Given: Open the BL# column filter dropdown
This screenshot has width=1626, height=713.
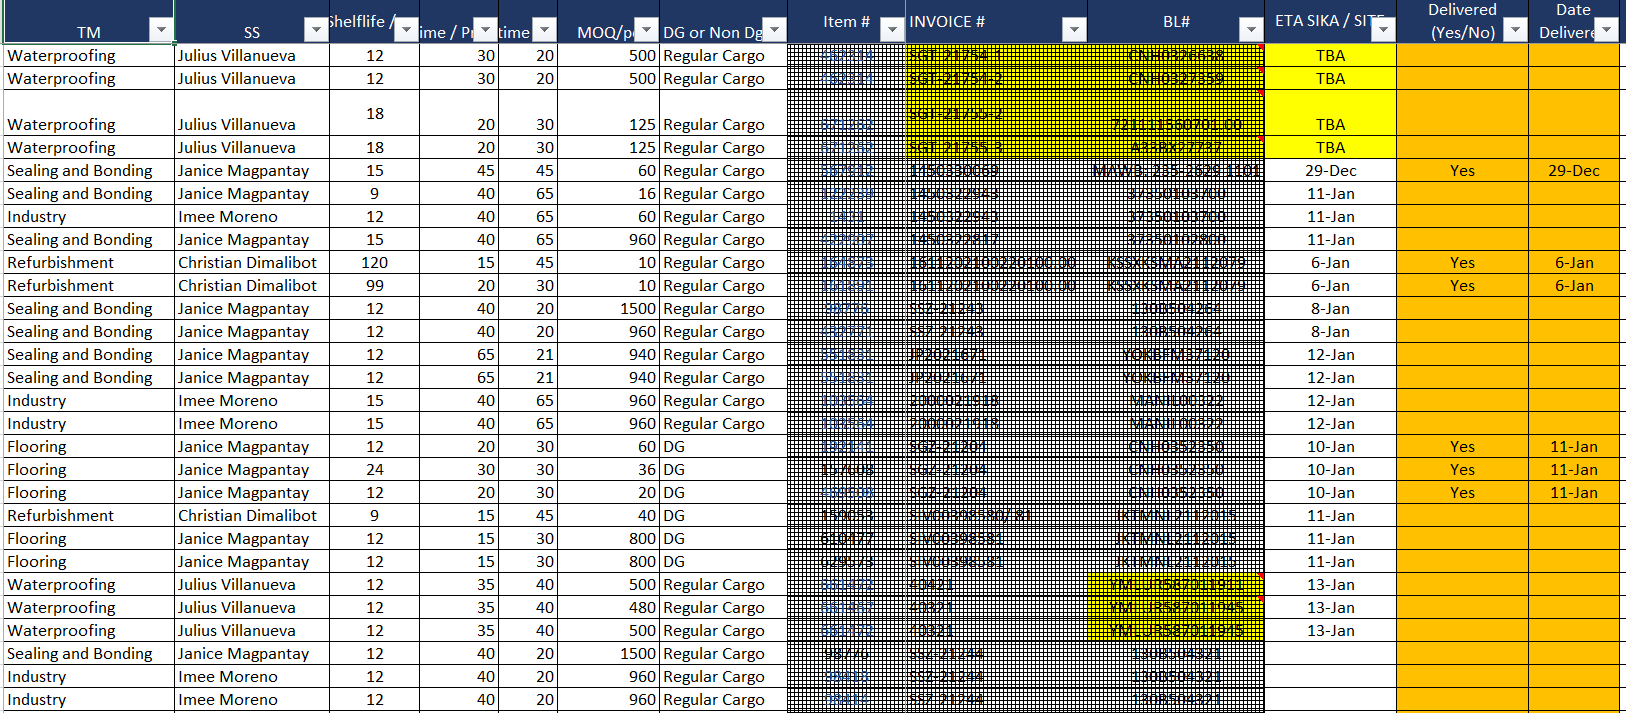Looking at the screenshot, I should tap(1251, 31).
